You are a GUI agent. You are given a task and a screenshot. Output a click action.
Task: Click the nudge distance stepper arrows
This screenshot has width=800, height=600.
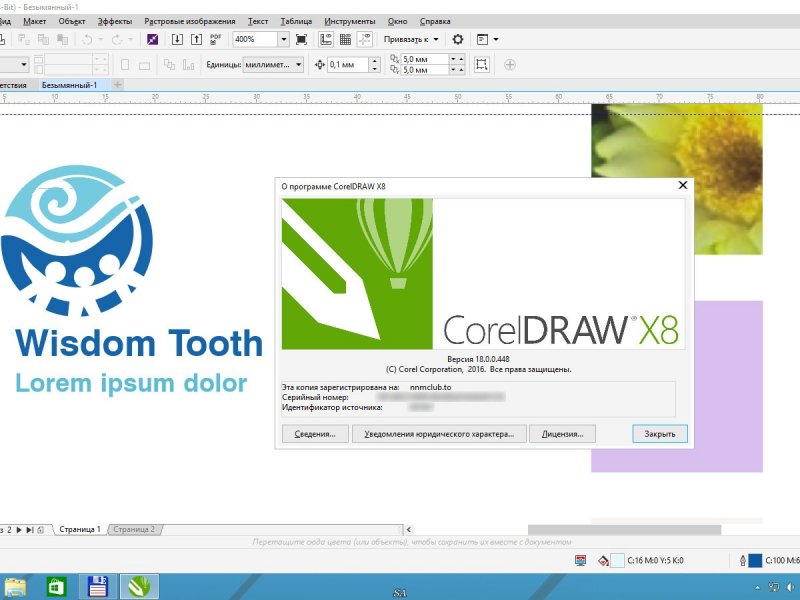point(375,65)
